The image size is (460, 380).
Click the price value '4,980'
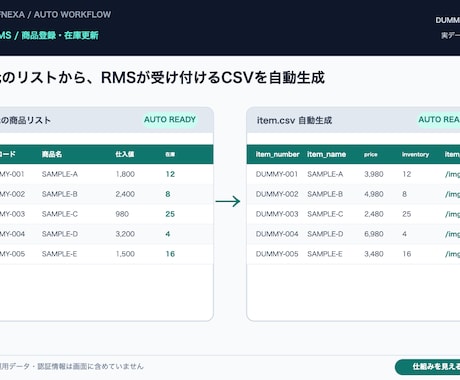tap(374, 194)
